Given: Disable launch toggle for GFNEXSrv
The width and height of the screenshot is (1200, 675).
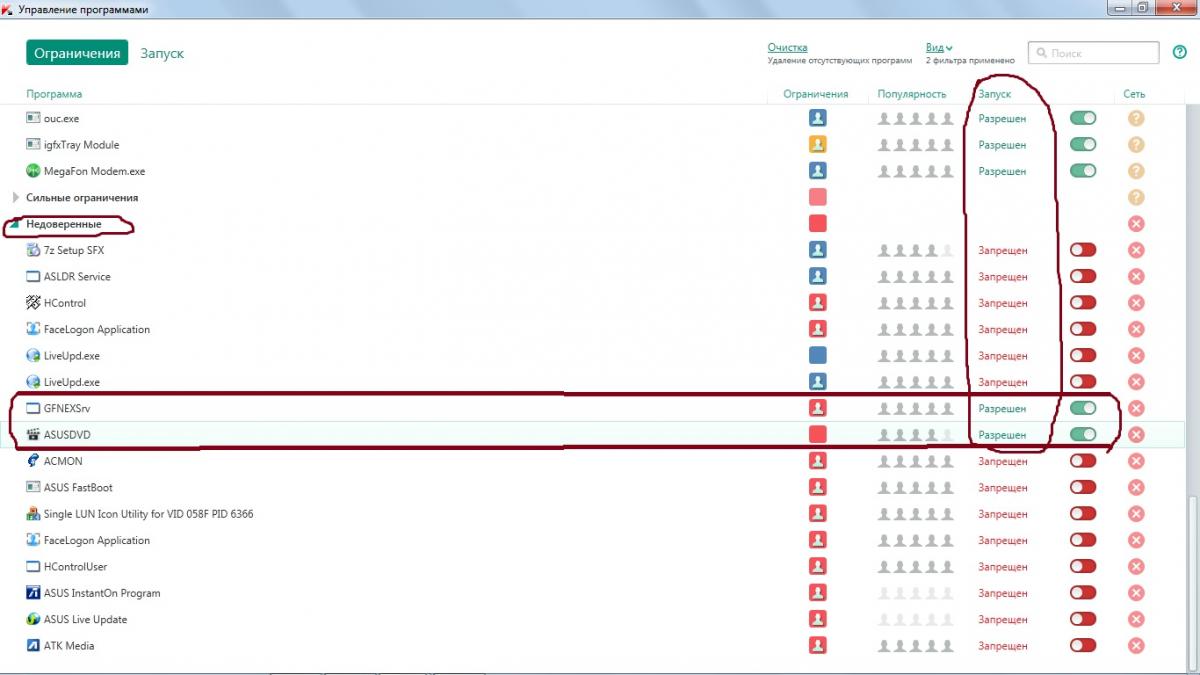Looking at the screenshot, I should pyautogui.click(x=1082, y=408).
